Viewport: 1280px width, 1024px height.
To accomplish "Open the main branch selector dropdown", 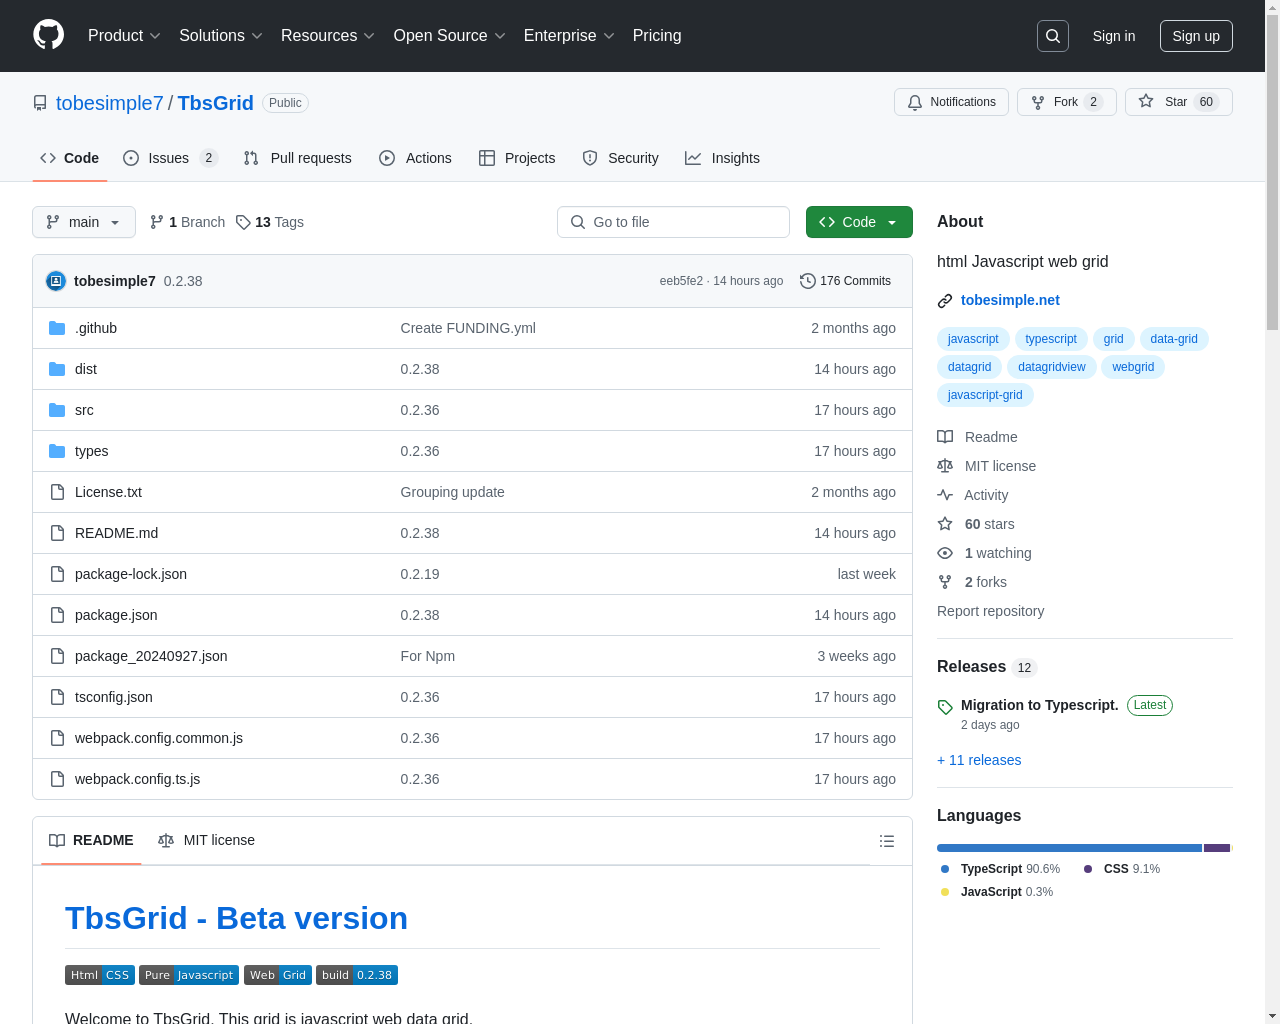I will coord(84,222).
